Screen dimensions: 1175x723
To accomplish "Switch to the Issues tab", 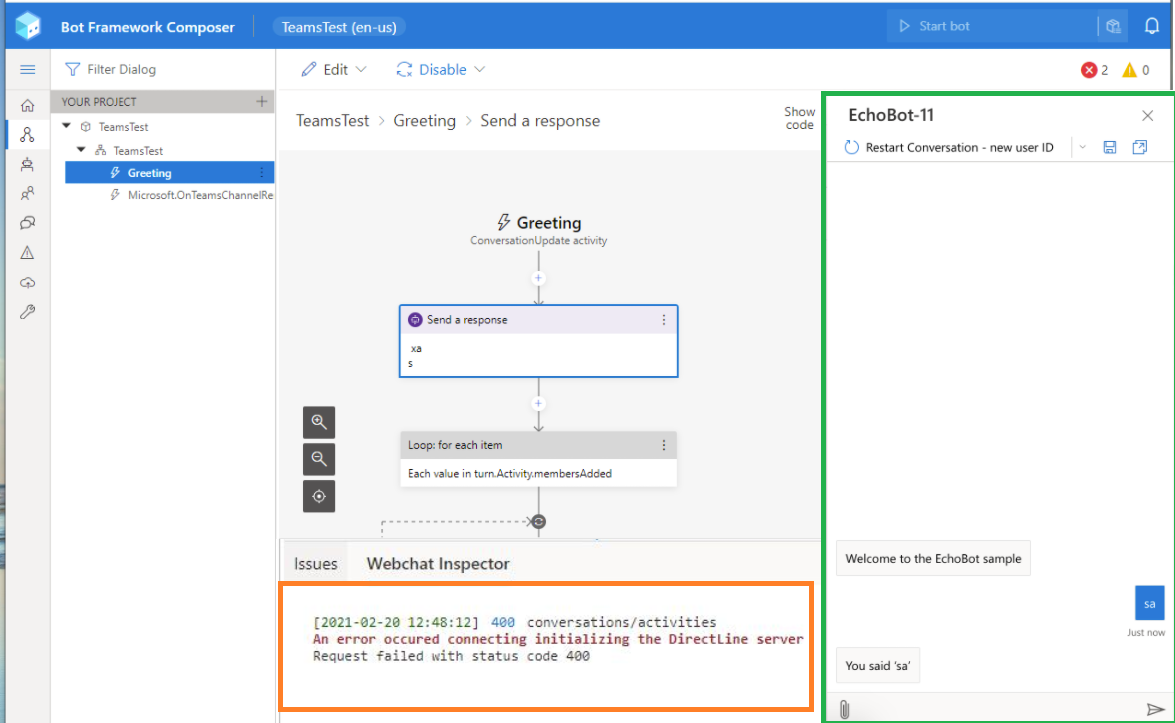I will tap(315, 563).
